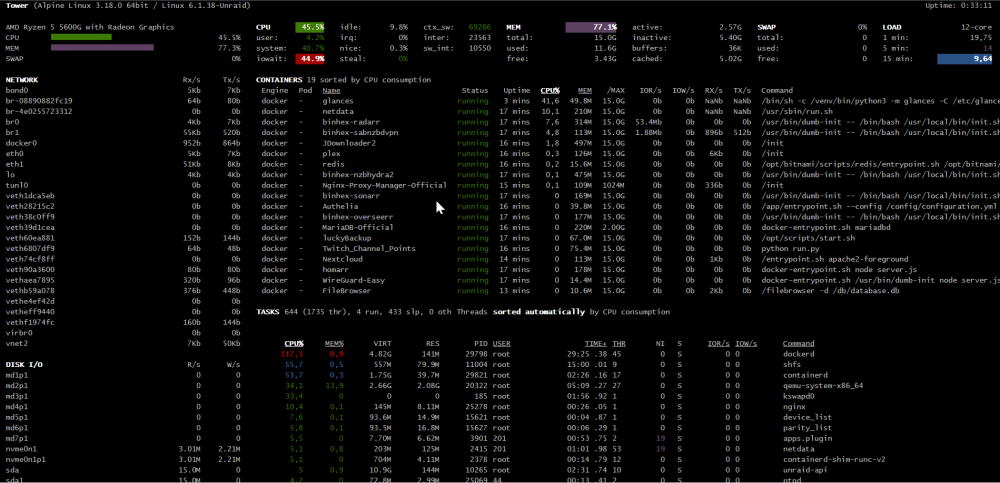Click the green CPU usage bar
The width and height of the screenshot is (1000, 483).
[81, 38]
